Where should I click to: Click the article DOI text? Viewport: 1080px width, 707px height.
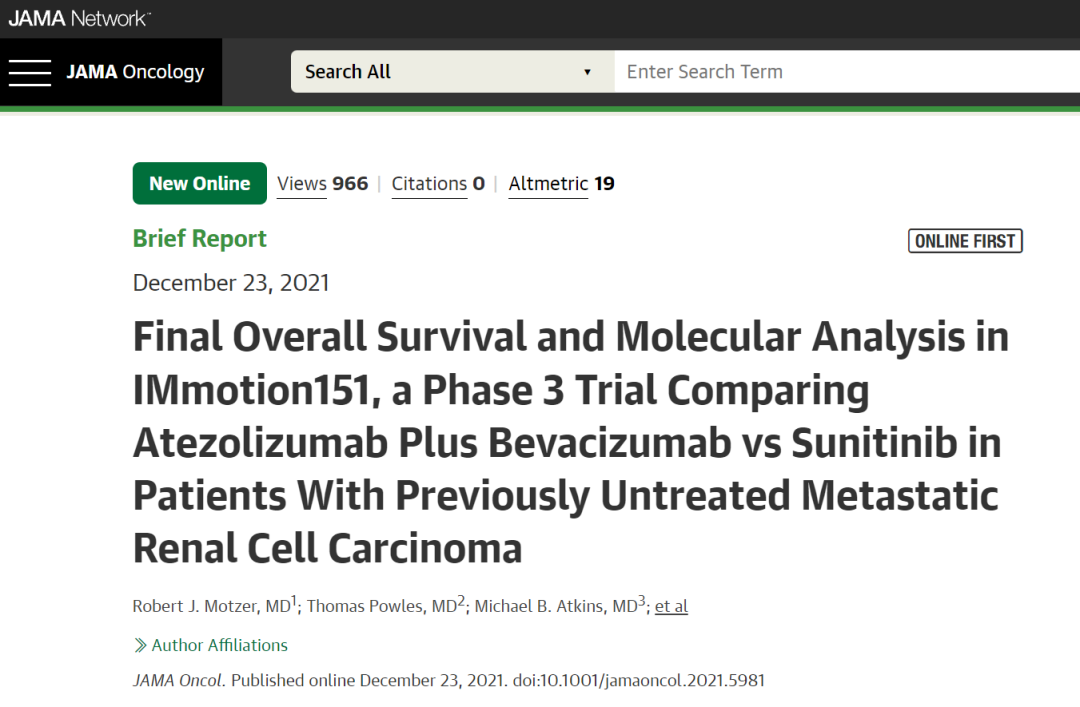click(639, 680)
